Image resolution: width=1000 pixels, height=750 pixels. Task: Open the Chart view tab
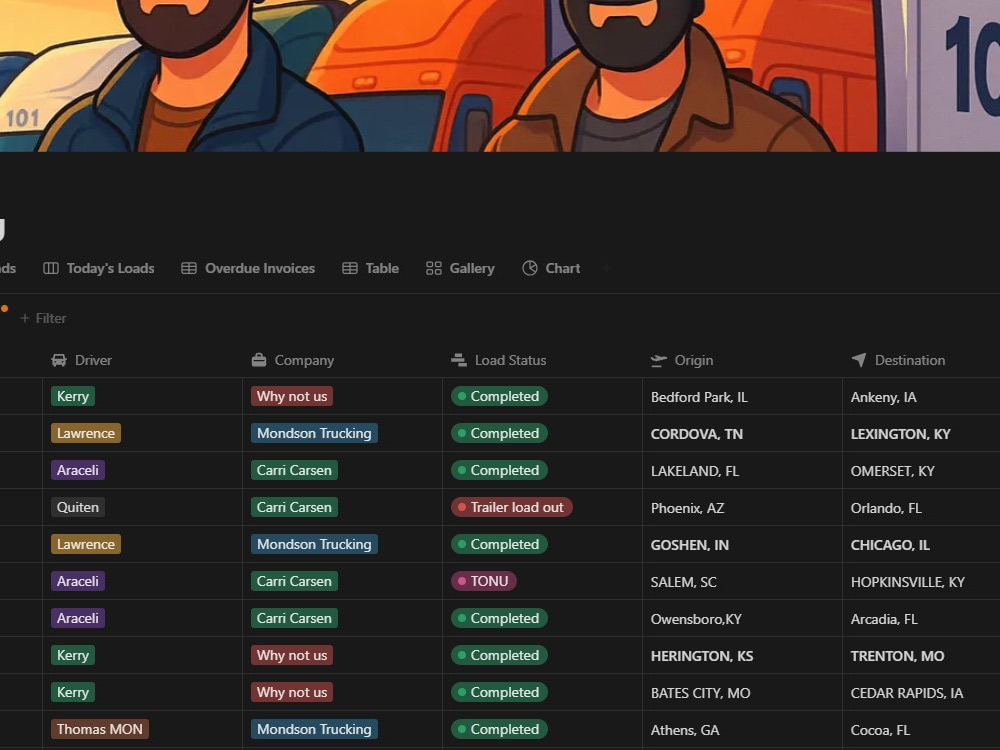tap(551, 268)
